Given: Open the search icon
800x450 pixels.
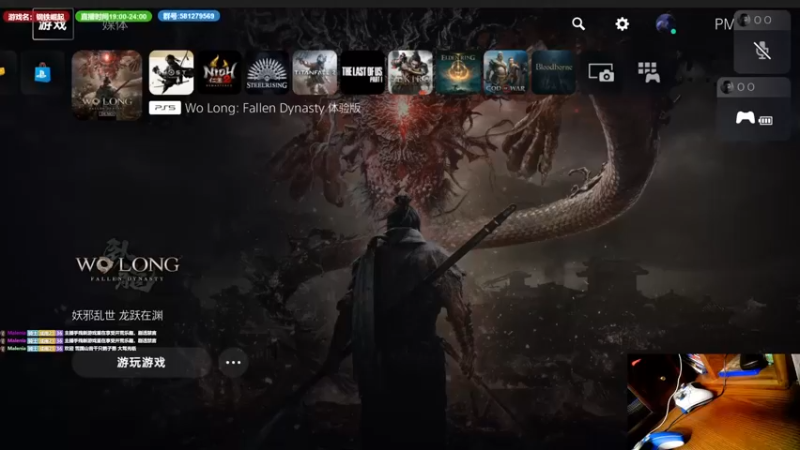Looking at the screenshot, I should pos(578,23).
